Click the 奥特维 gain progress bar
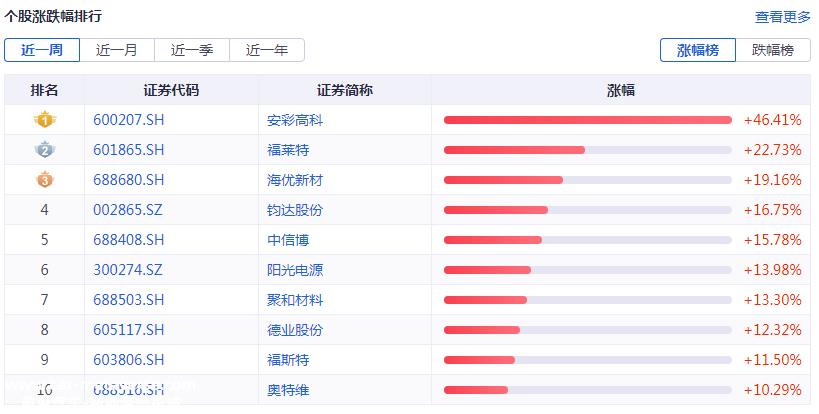Image resolution: width=819 pixels, height=414 pixels. 588,390
